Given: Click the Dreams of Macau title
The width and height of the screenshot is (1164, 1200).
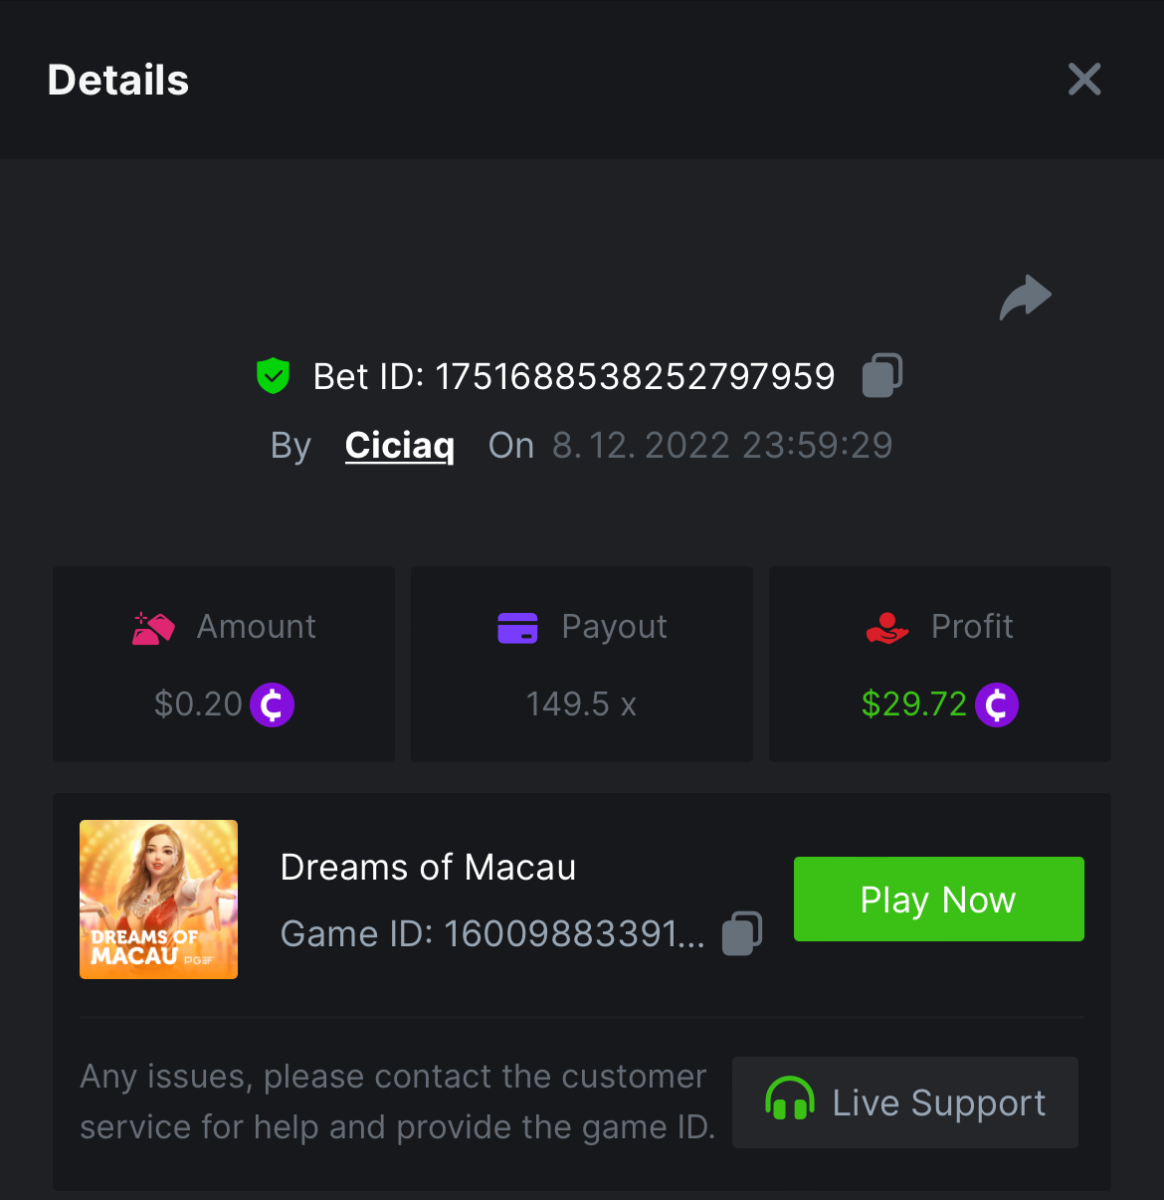Looking at the screenshot, I should pyautogui.click(x=428, y=867).
